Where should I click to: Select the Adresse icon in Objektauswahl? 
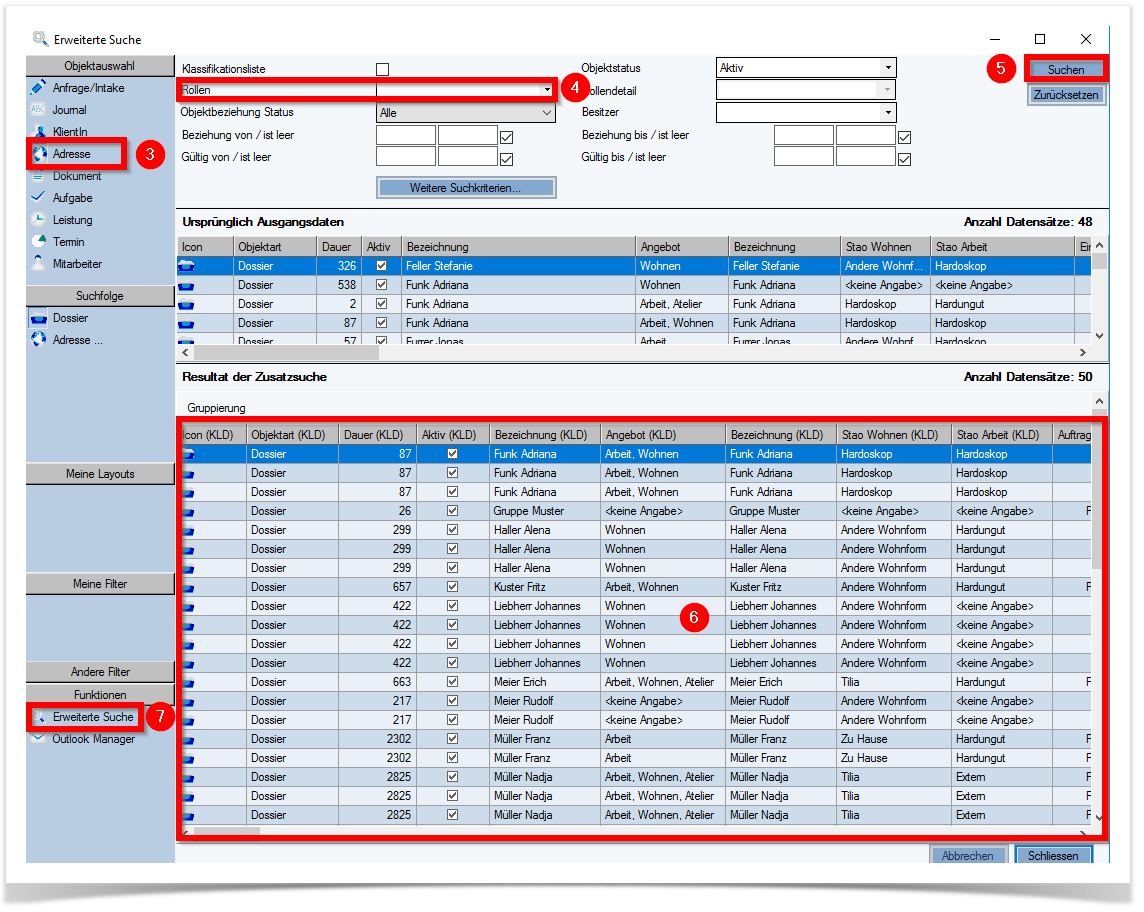tap(39, 154)
